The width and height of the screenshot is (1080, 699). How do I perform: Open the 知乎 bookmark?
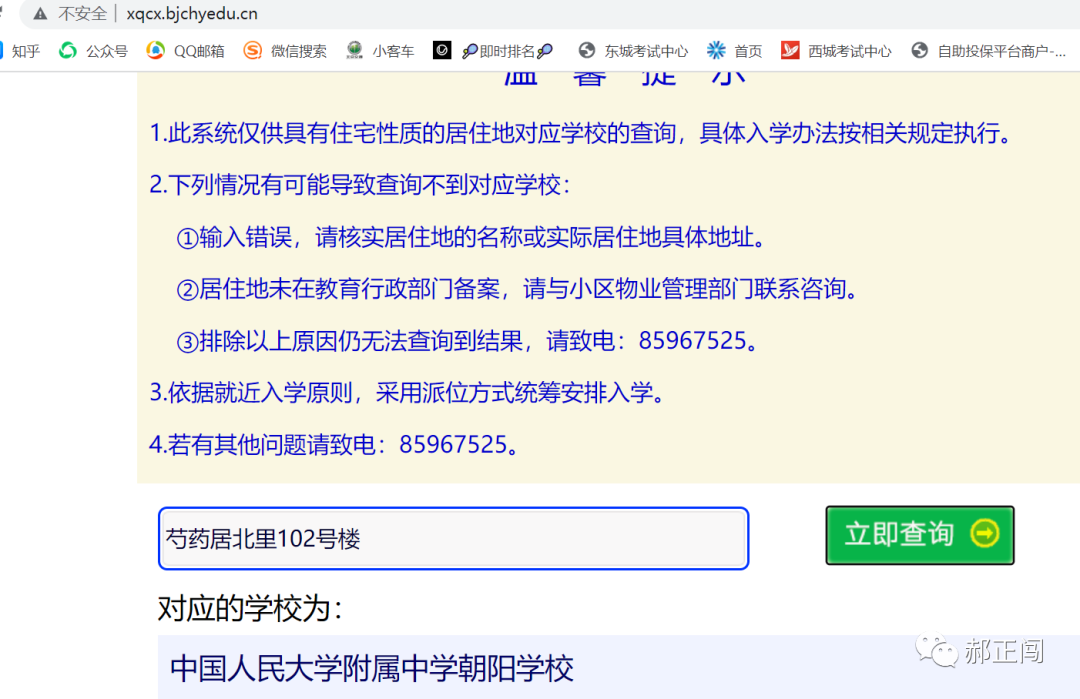20,51
